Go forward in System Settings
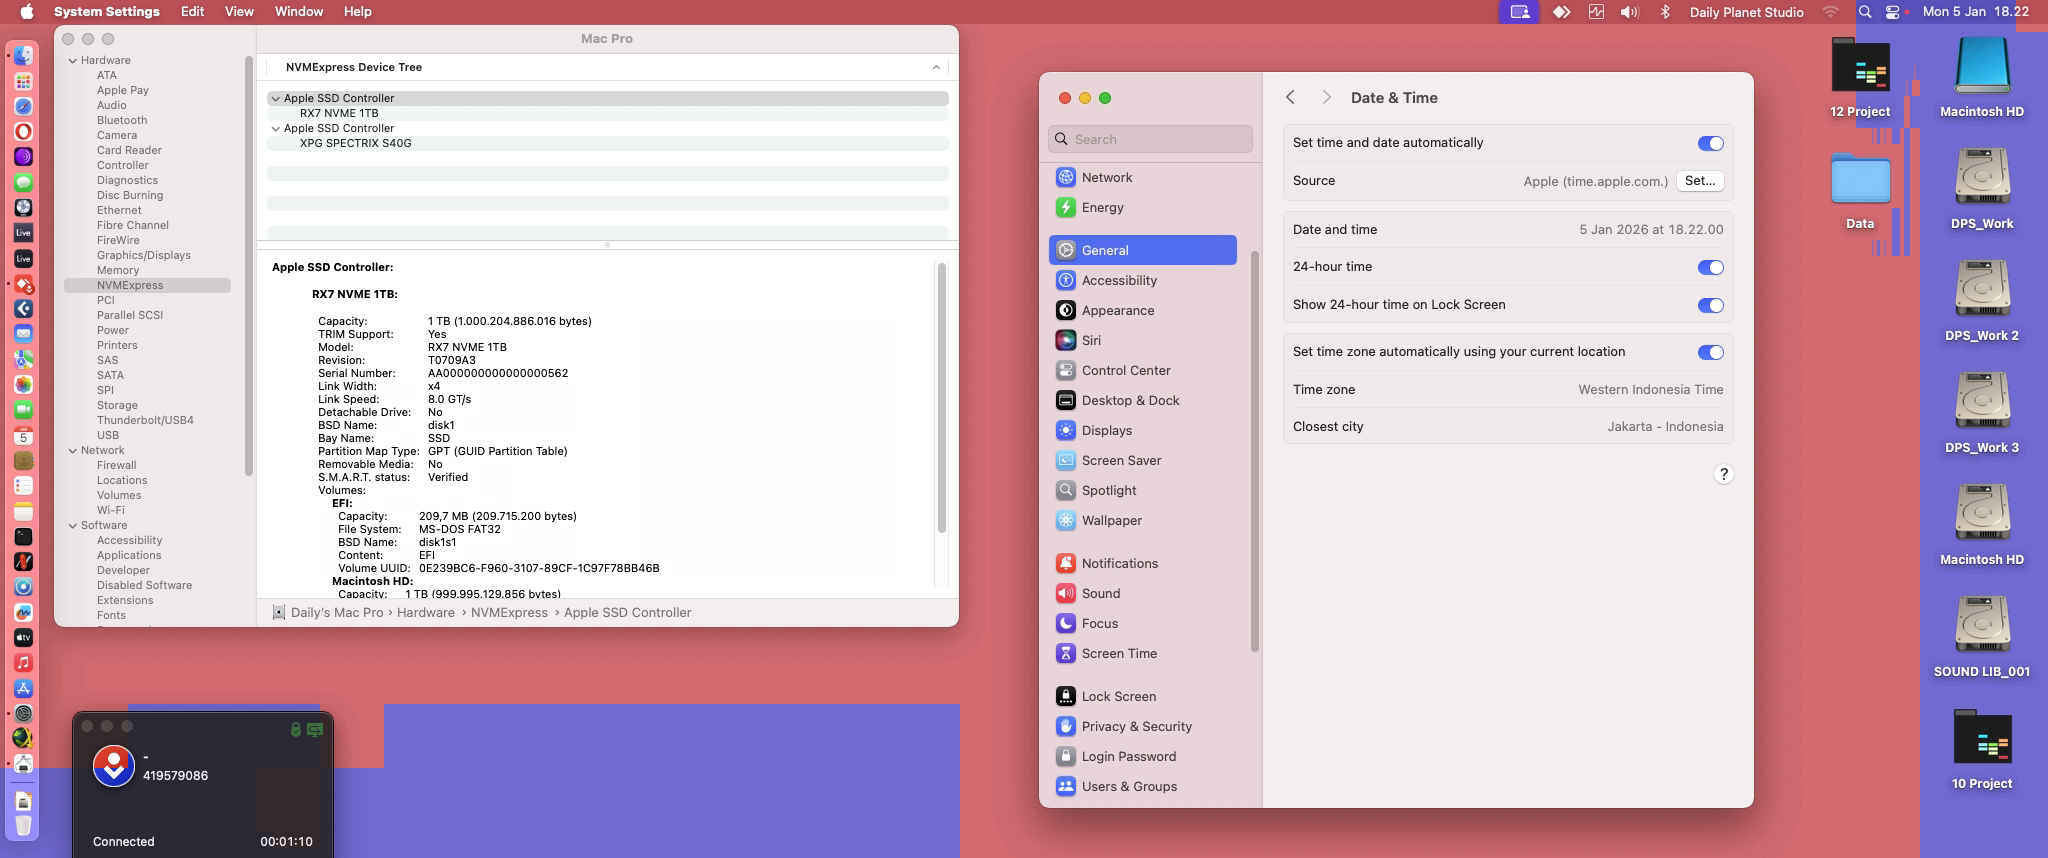 click(x=1326, y=97)
